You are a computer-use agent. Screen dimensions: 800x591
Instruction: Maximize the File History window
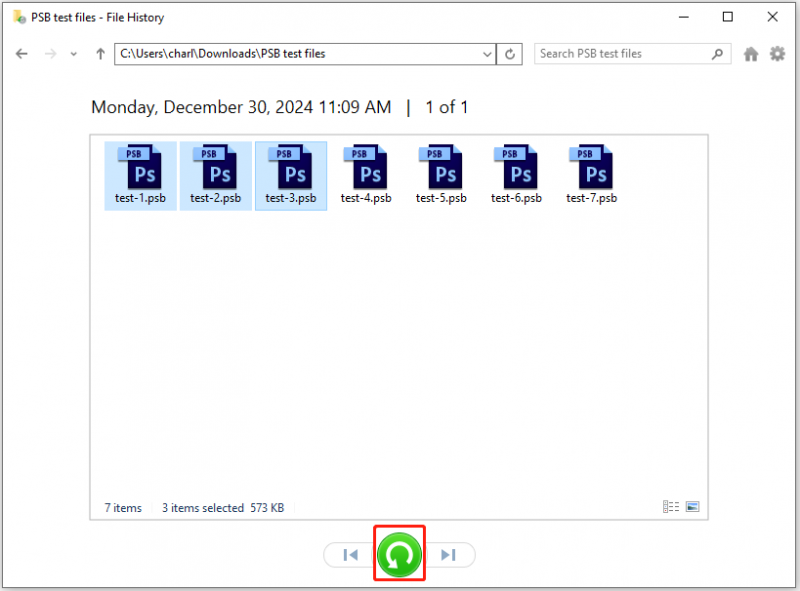(728, 17)
